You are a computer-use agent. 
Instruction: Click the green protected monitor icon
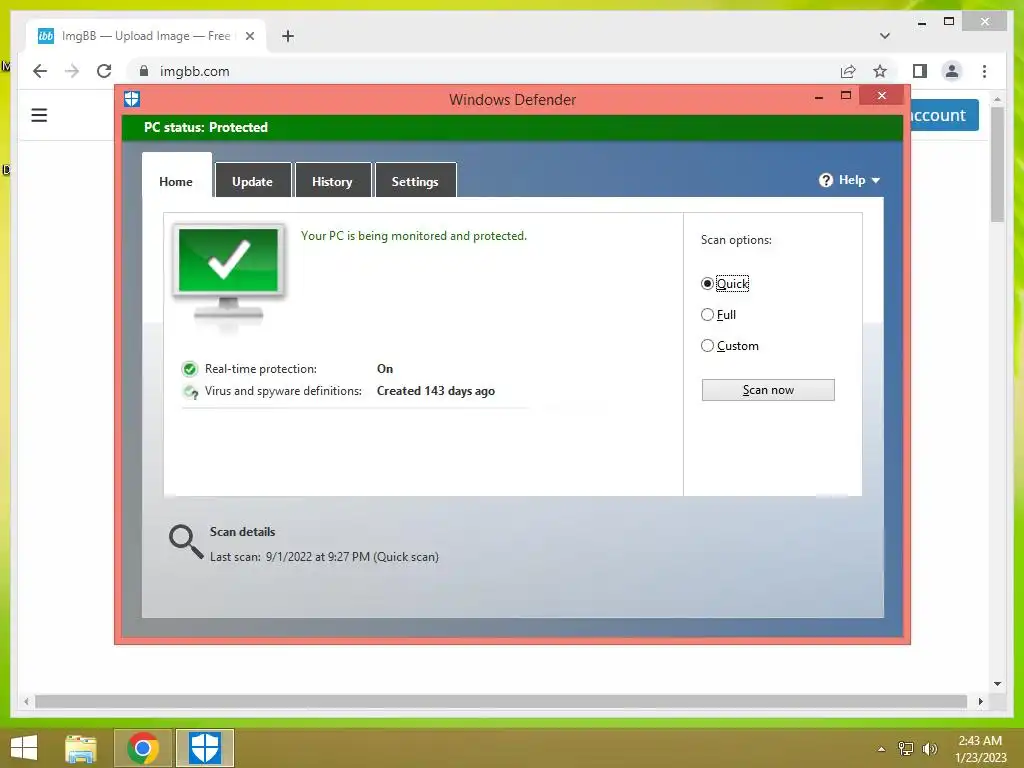[229, 277]
